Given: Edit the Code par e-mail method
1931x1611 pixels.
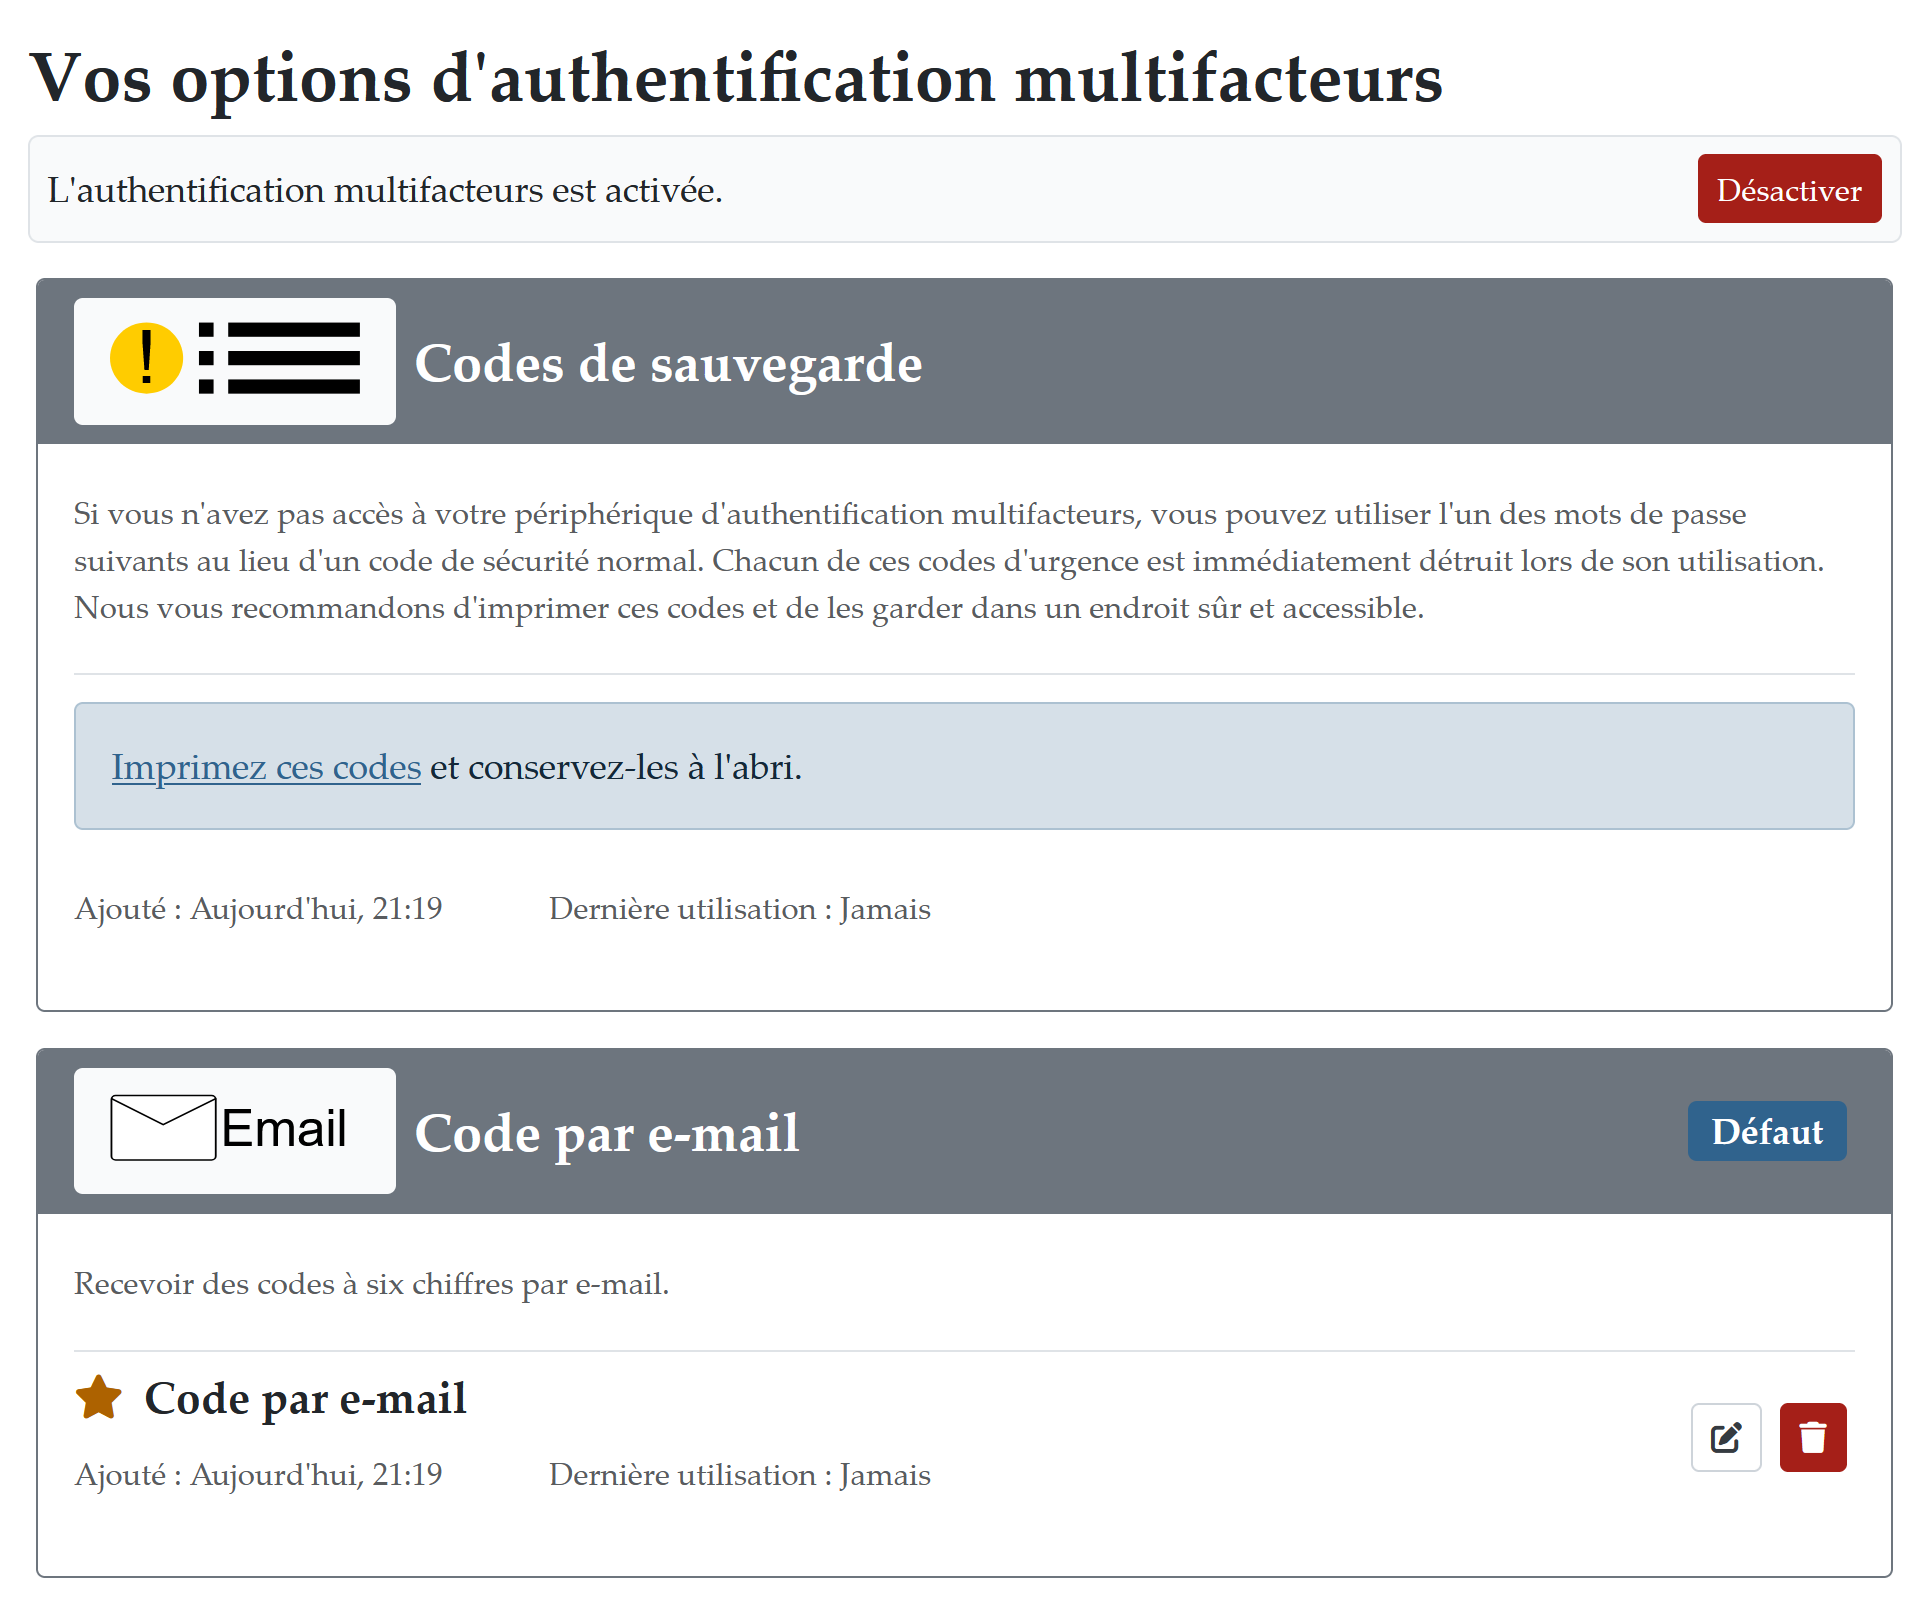Looking at the screenshot, I should click(x=1725, y=1438).
